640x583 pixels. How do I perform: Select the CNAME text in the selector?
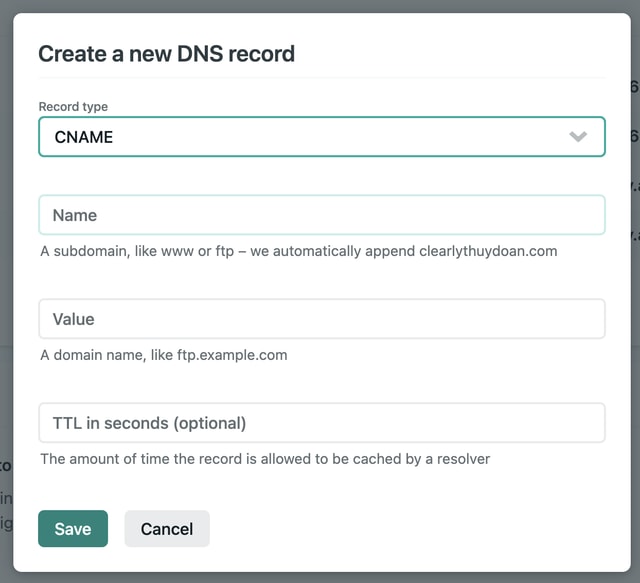84,137
